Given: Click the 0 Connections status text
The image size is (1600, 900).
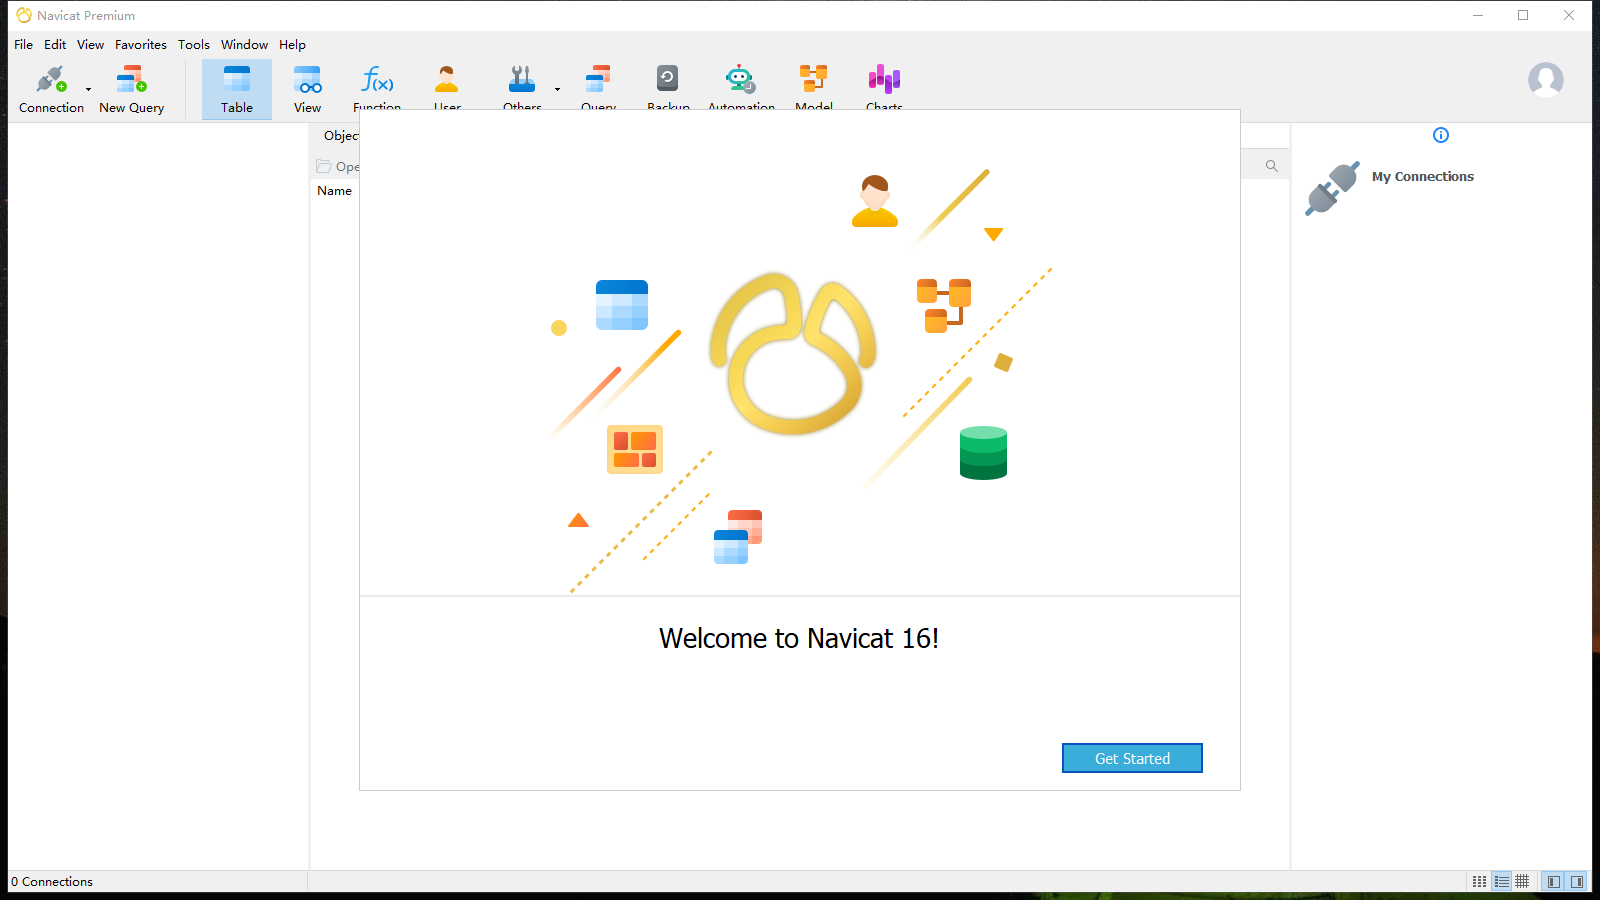Looking at the screenshot, I should [52, 882].
